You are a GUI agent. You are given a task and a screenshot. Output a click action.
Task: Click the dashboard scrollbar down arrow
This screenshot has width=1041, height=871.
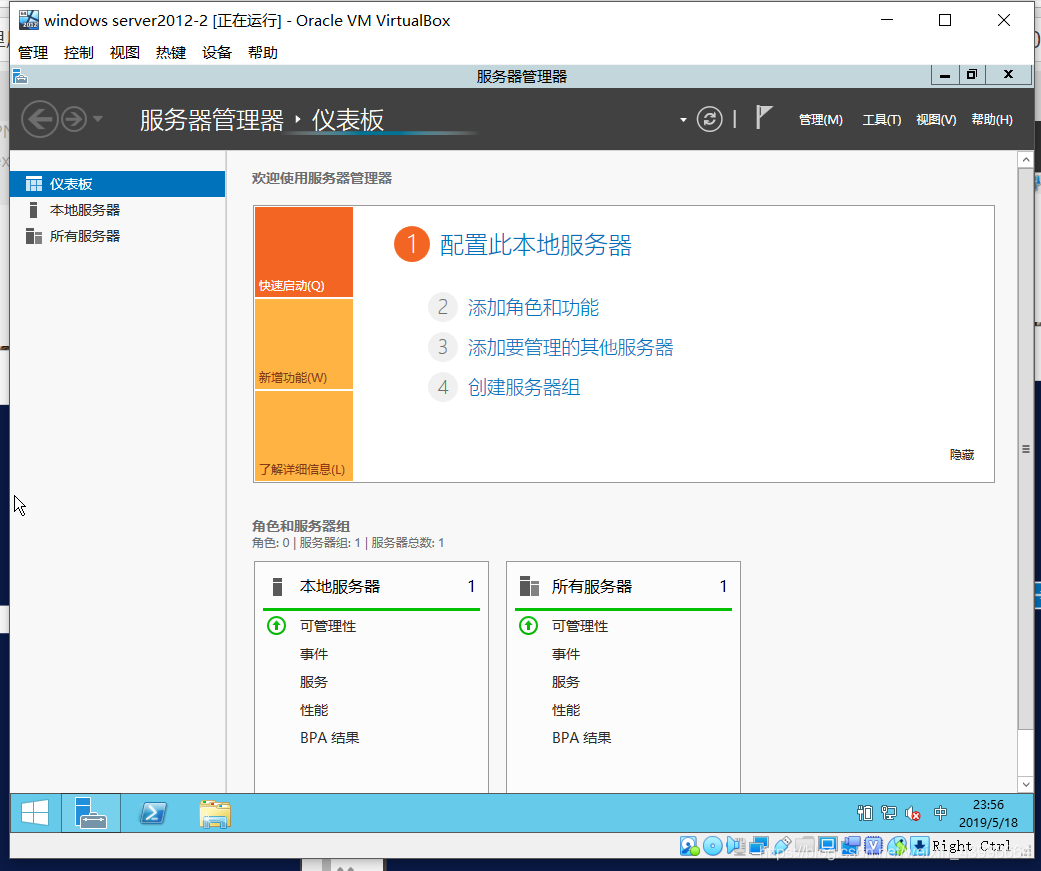click(x=1026, y=784)
